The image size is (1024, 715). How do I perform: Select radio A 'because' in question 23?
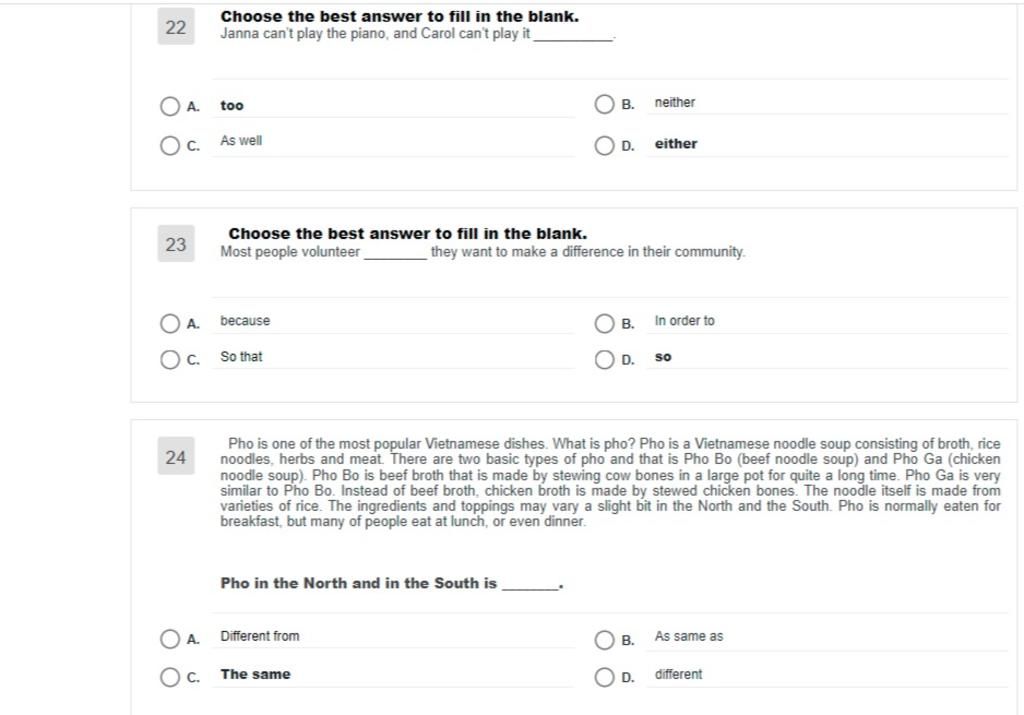tap(170, 323)
